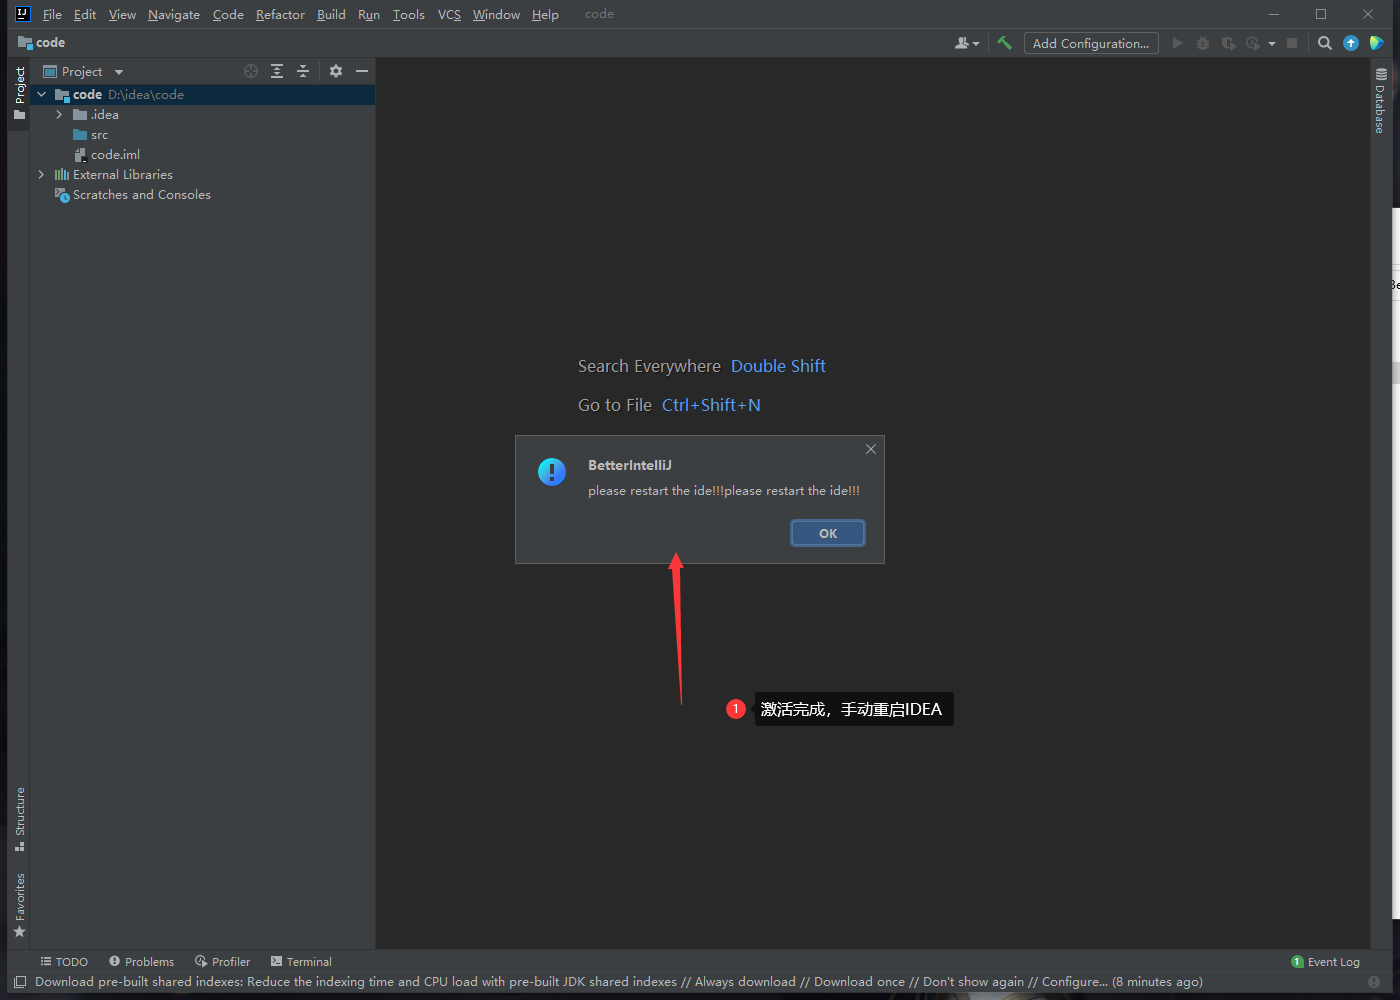Toggle tool window bars icon in status bar
This screenshot has height=1000, width=1400.
point(20,982)
